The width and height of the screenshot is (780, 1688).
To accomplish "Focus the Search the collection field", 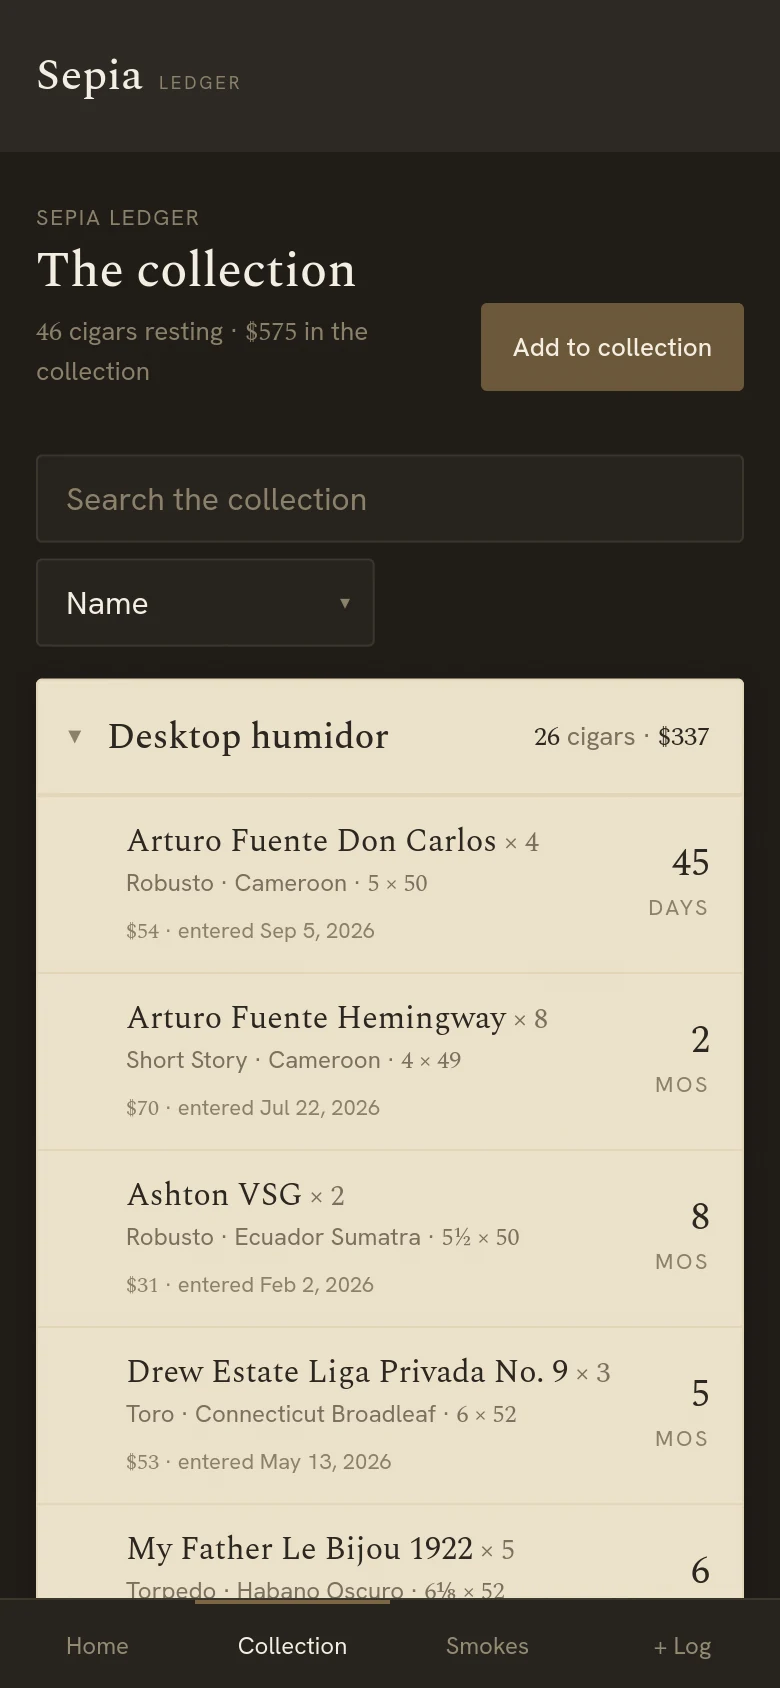I will tap(390, 499).
